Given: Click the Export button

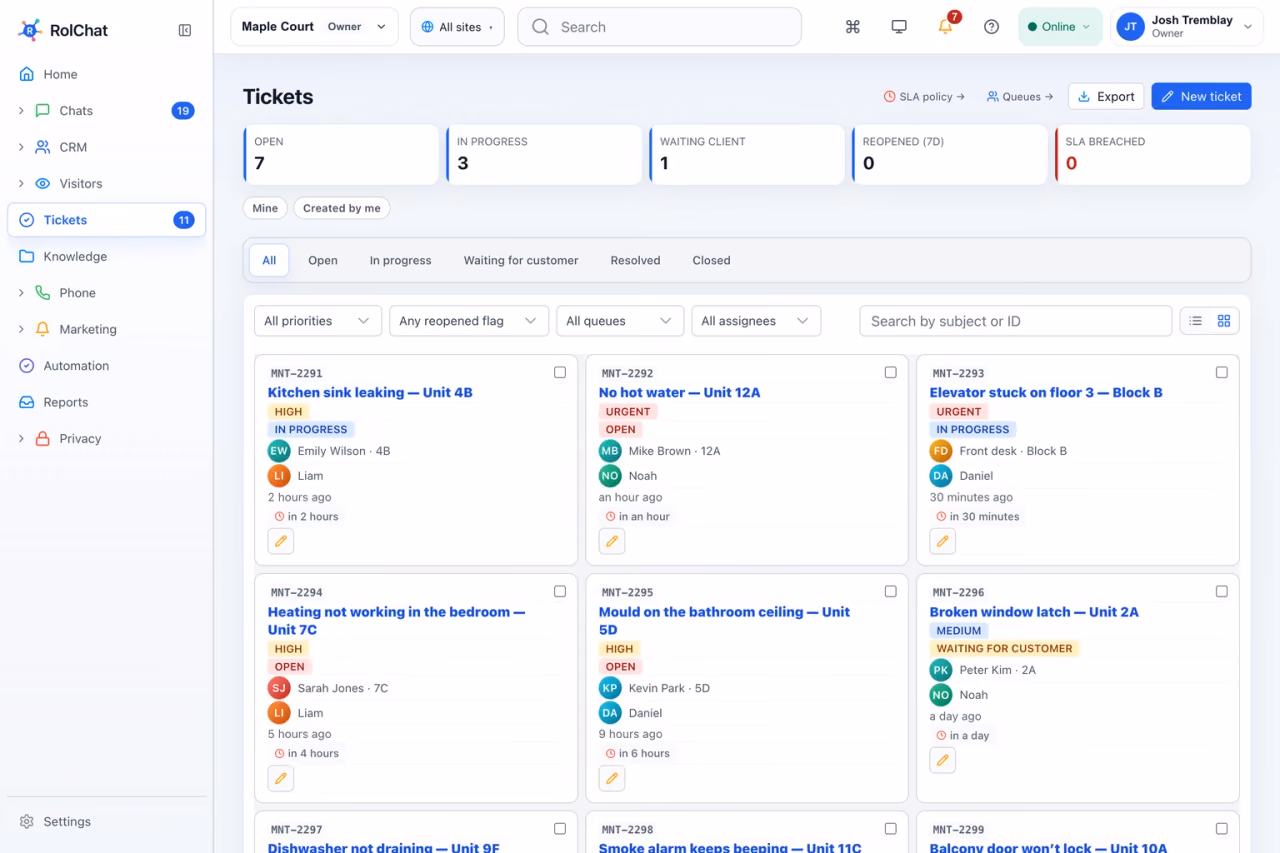Looking at the screenshot, I should point(1106,96).
